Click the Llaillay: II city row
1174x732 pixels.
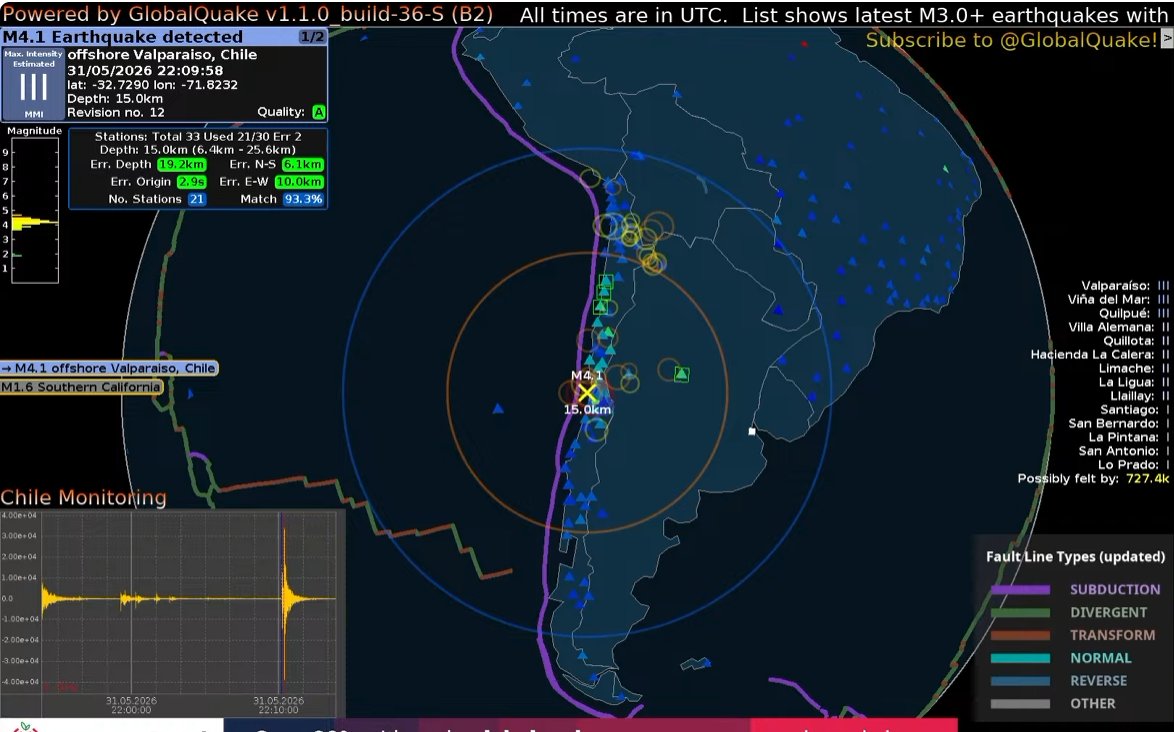(1140, 396)
